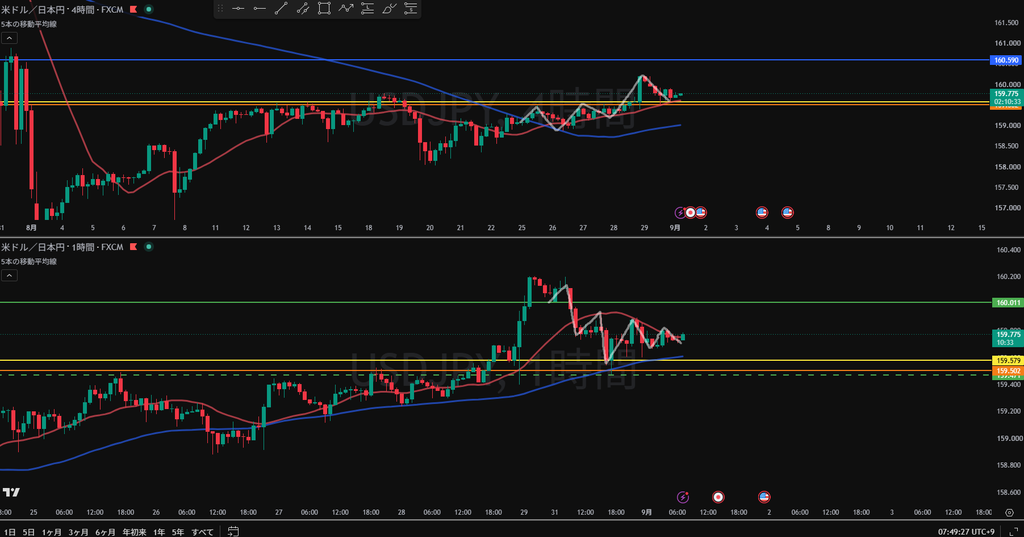
Task: Select the horizontal line drawing tool
Action: click(x=238, y=8)
